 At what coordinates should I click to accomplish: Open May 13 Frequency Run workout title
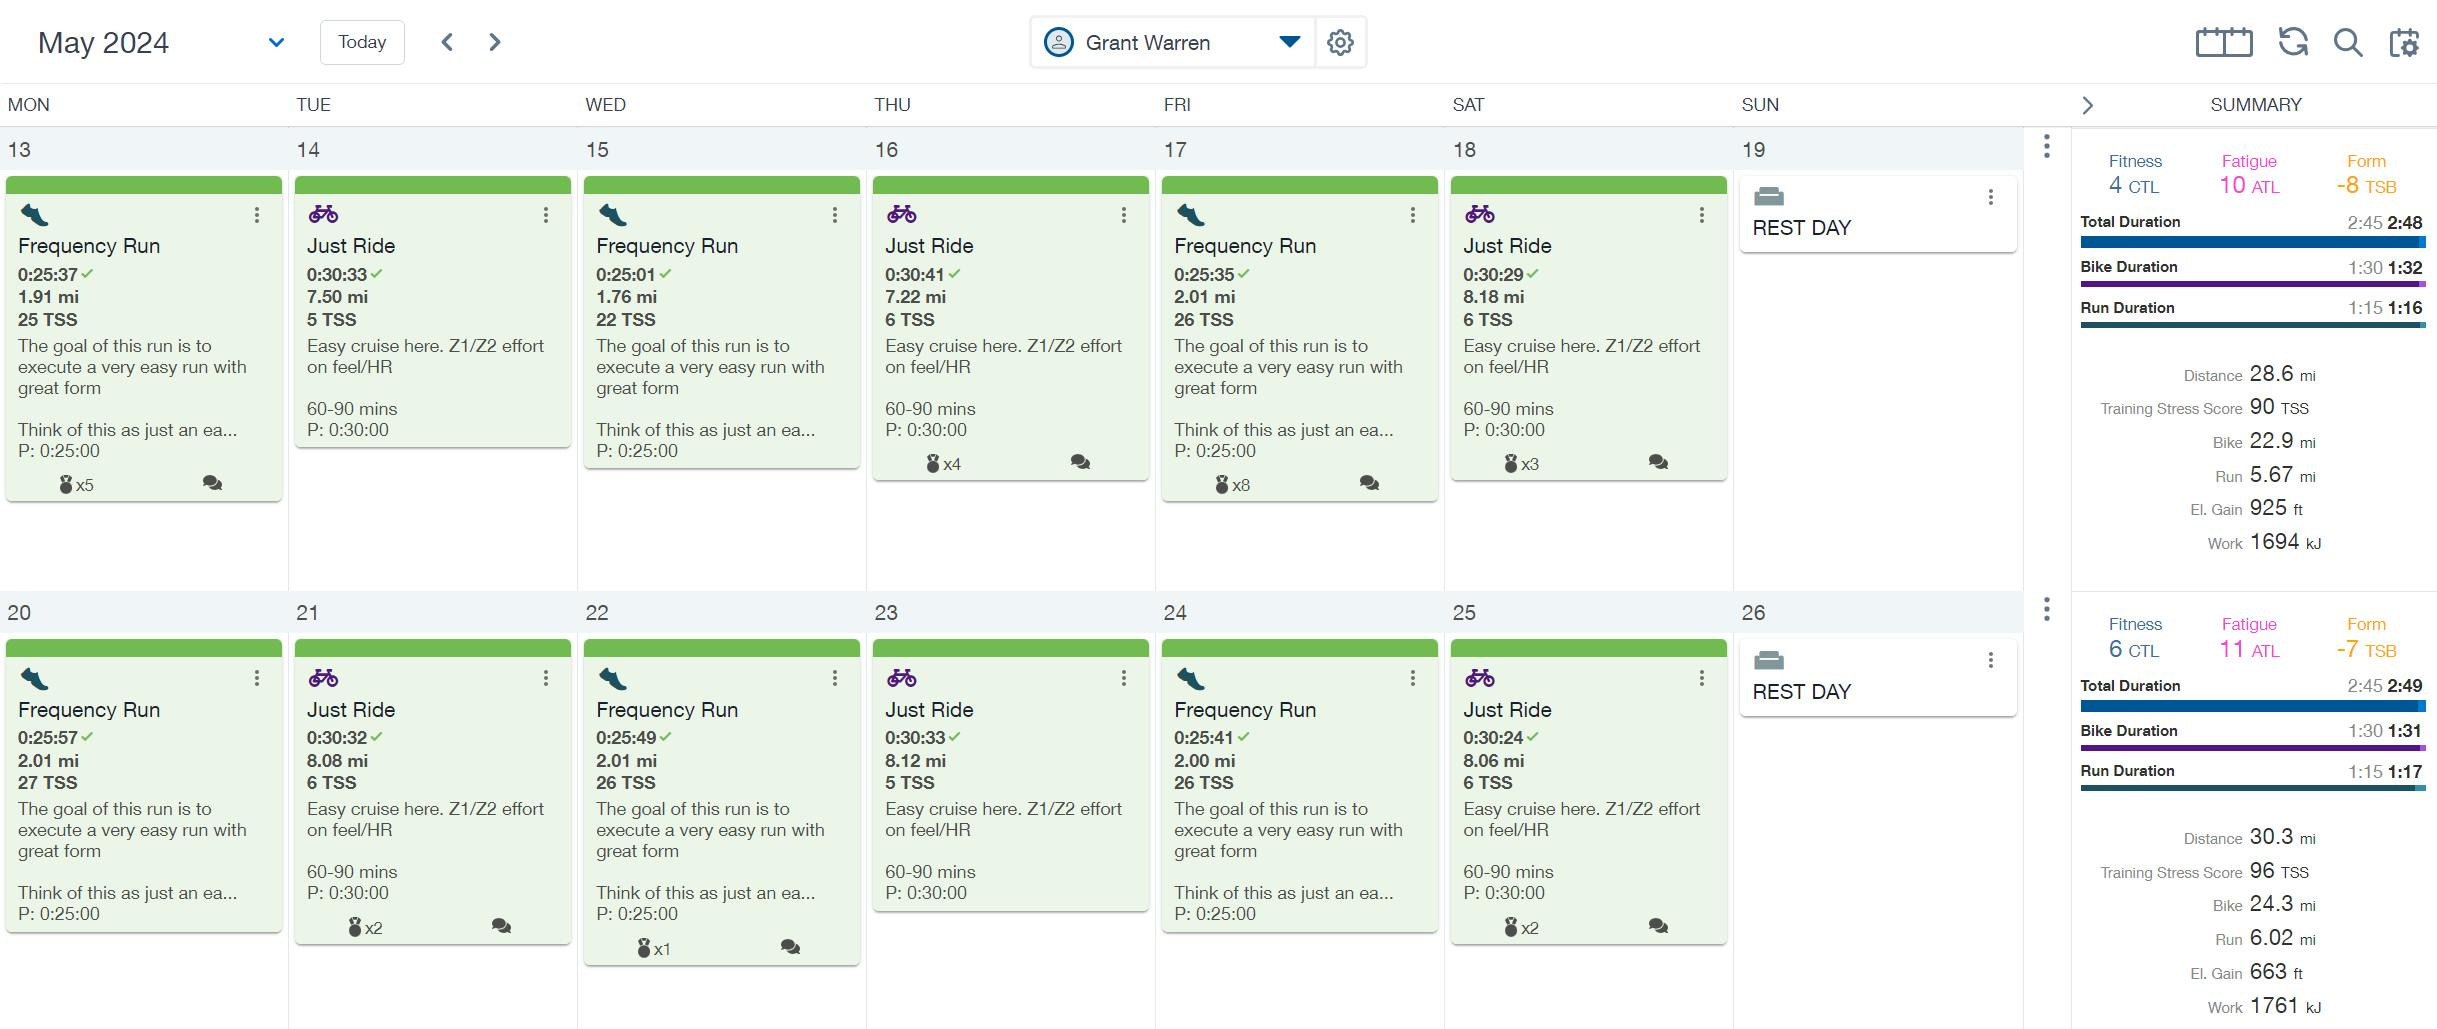pyautogui.click(x=89, y=246)
